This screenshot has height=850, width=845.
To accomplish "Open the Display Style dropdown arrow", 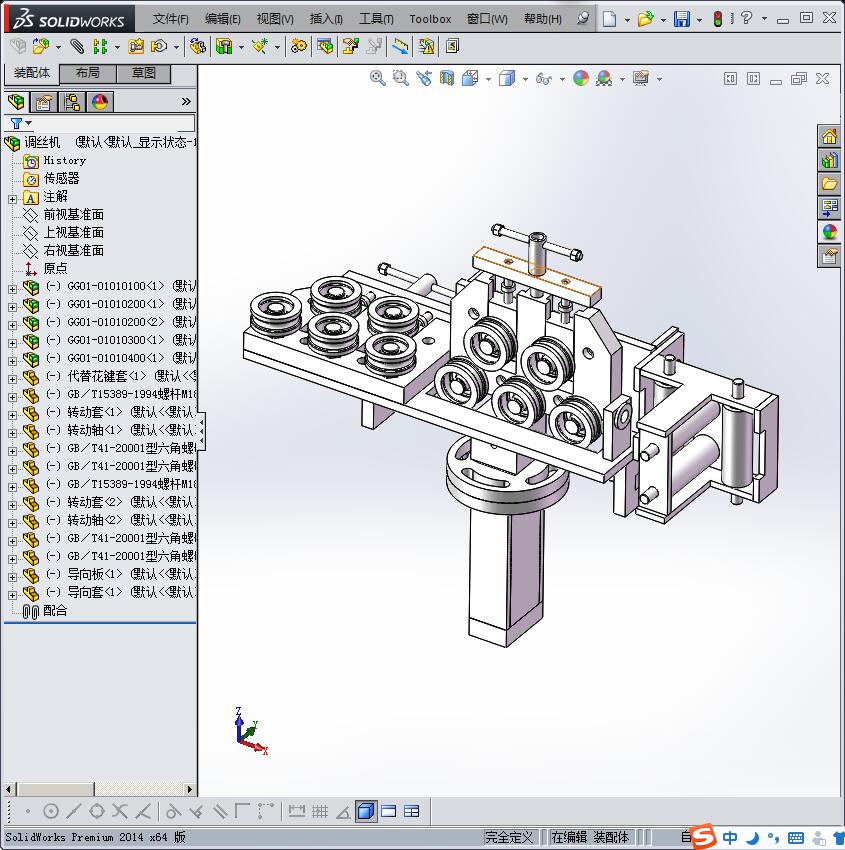I will (x=525, y=79).
